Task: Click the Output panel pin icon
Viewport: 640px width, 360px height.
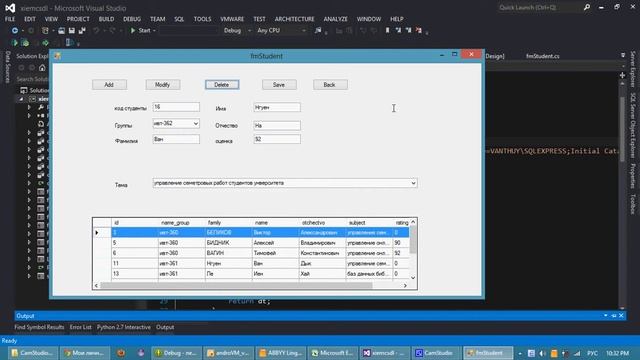Action: [x=613, y=316]
